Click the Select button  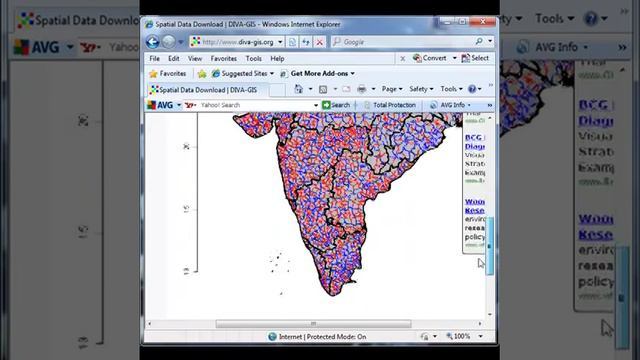point(475,58)
